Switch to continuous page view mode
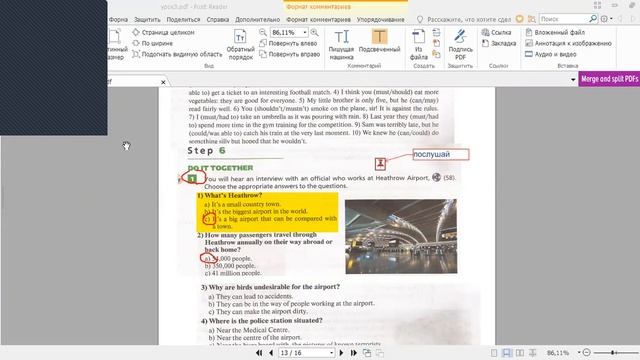The width and height of the screenshot is (640, 360). [507, 353]
